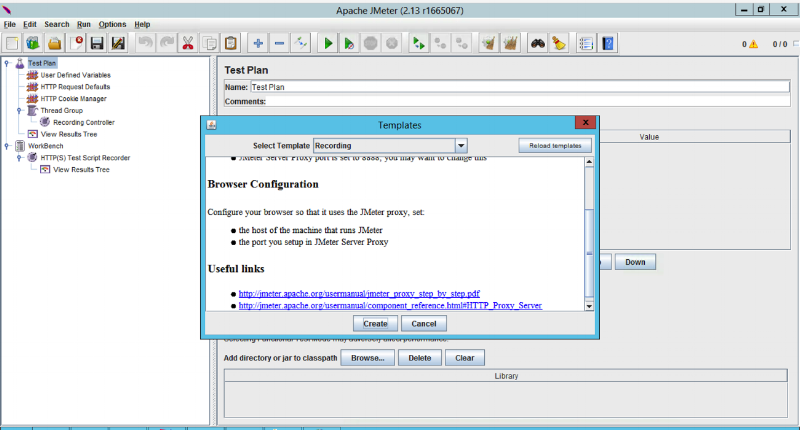Click the Reset Search brush icon

point(559,43)
